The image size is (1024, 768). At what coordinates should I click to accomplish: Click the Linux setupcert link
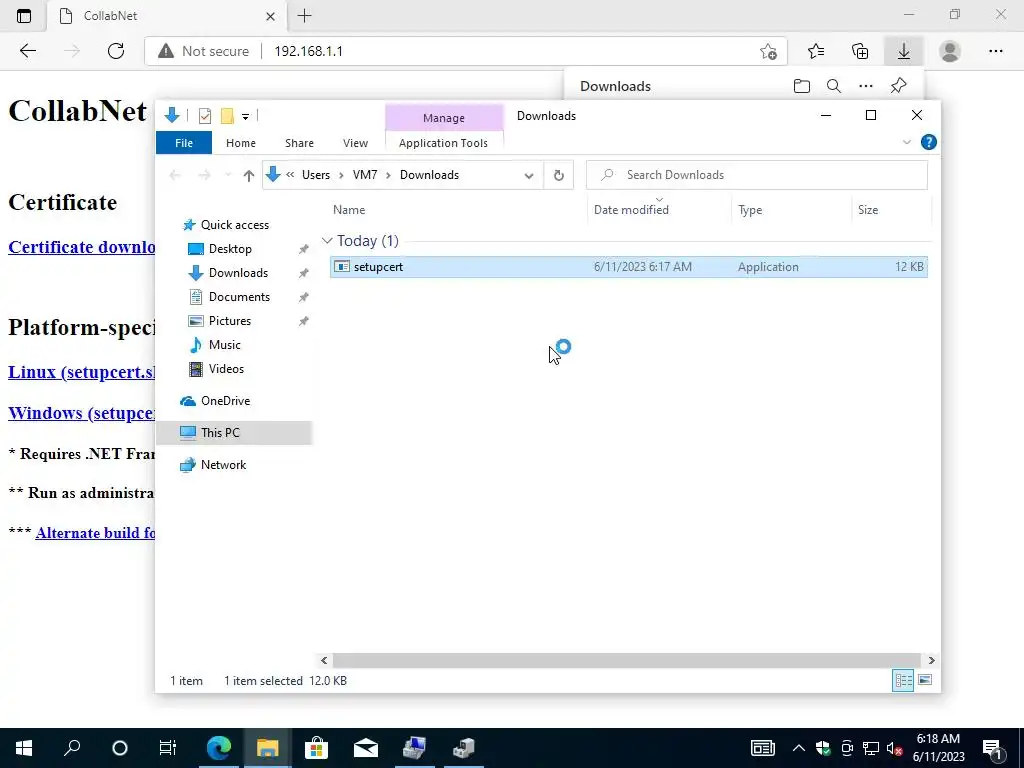click(82, 372)
